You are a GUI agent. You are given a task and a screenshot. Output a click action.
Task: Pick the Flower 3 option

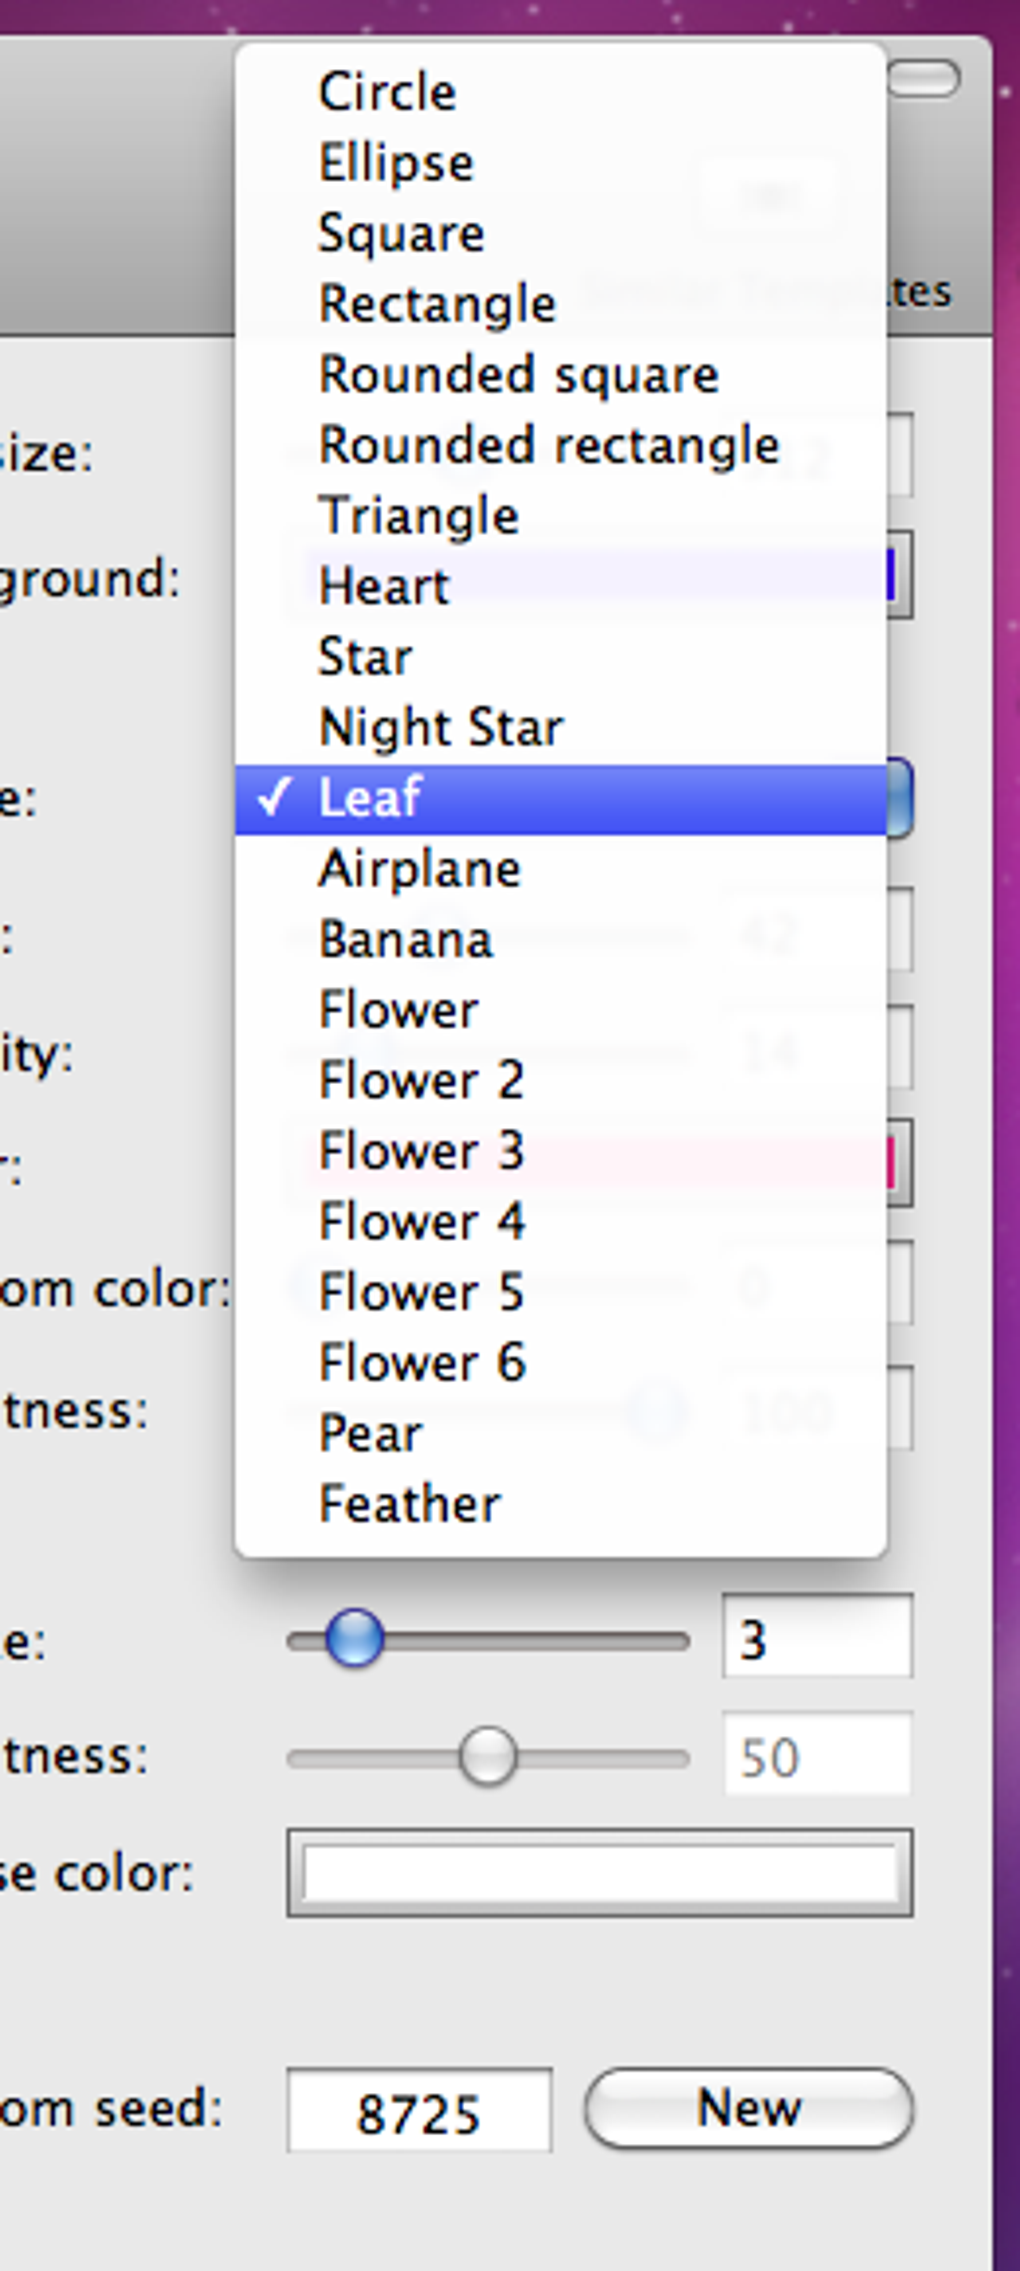click(x=421, y=1151)
